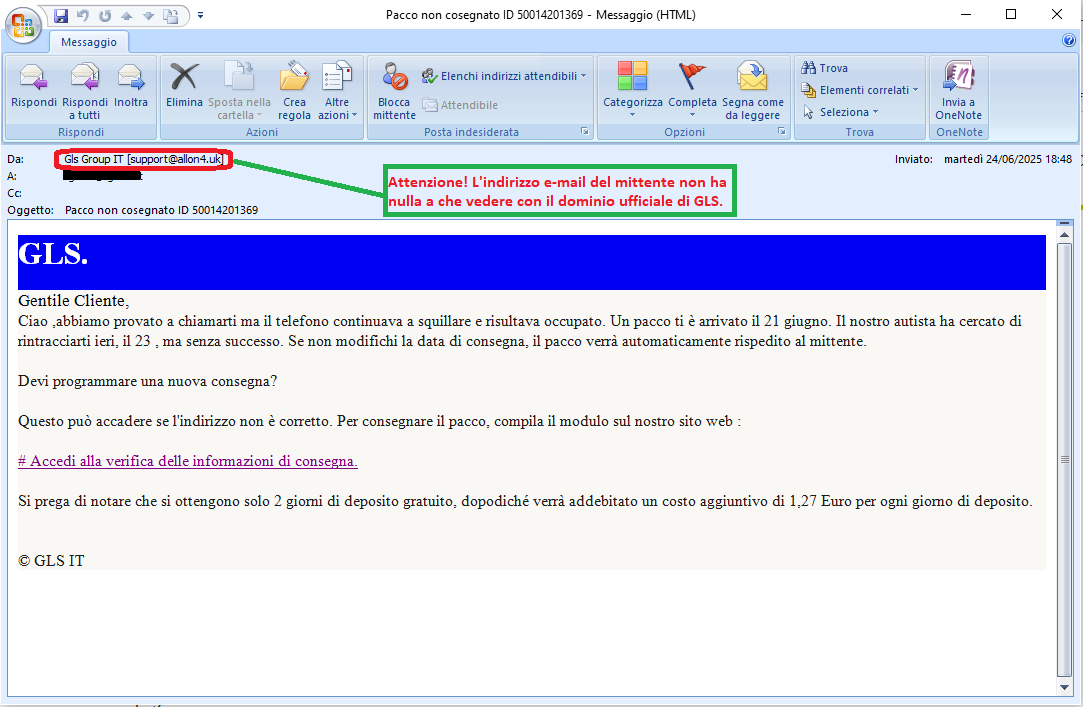
Task: Forward the email with Inoltra
Action: (131, 86)
